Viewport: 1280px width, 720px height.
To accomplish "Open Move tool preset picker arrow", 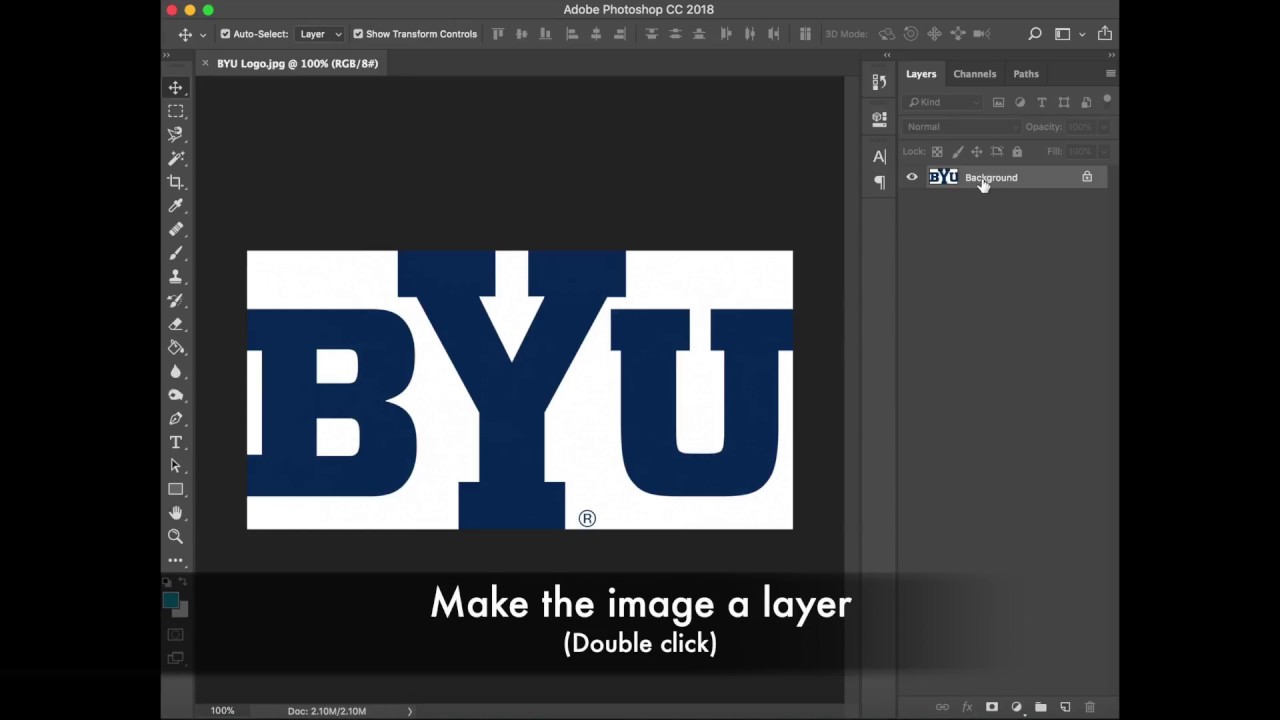I will coord(203,34).
